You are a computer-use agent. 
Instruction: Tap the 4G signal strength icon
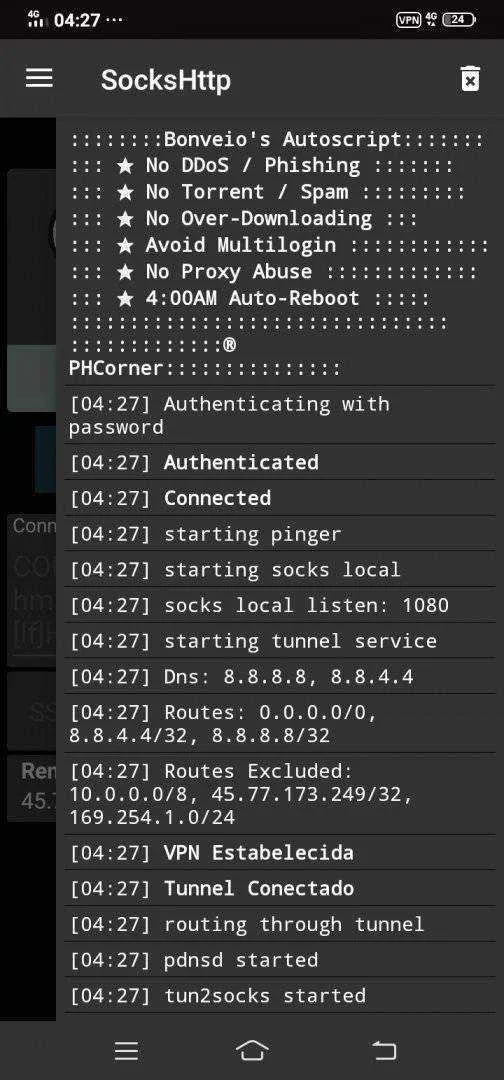click(35, 19)
